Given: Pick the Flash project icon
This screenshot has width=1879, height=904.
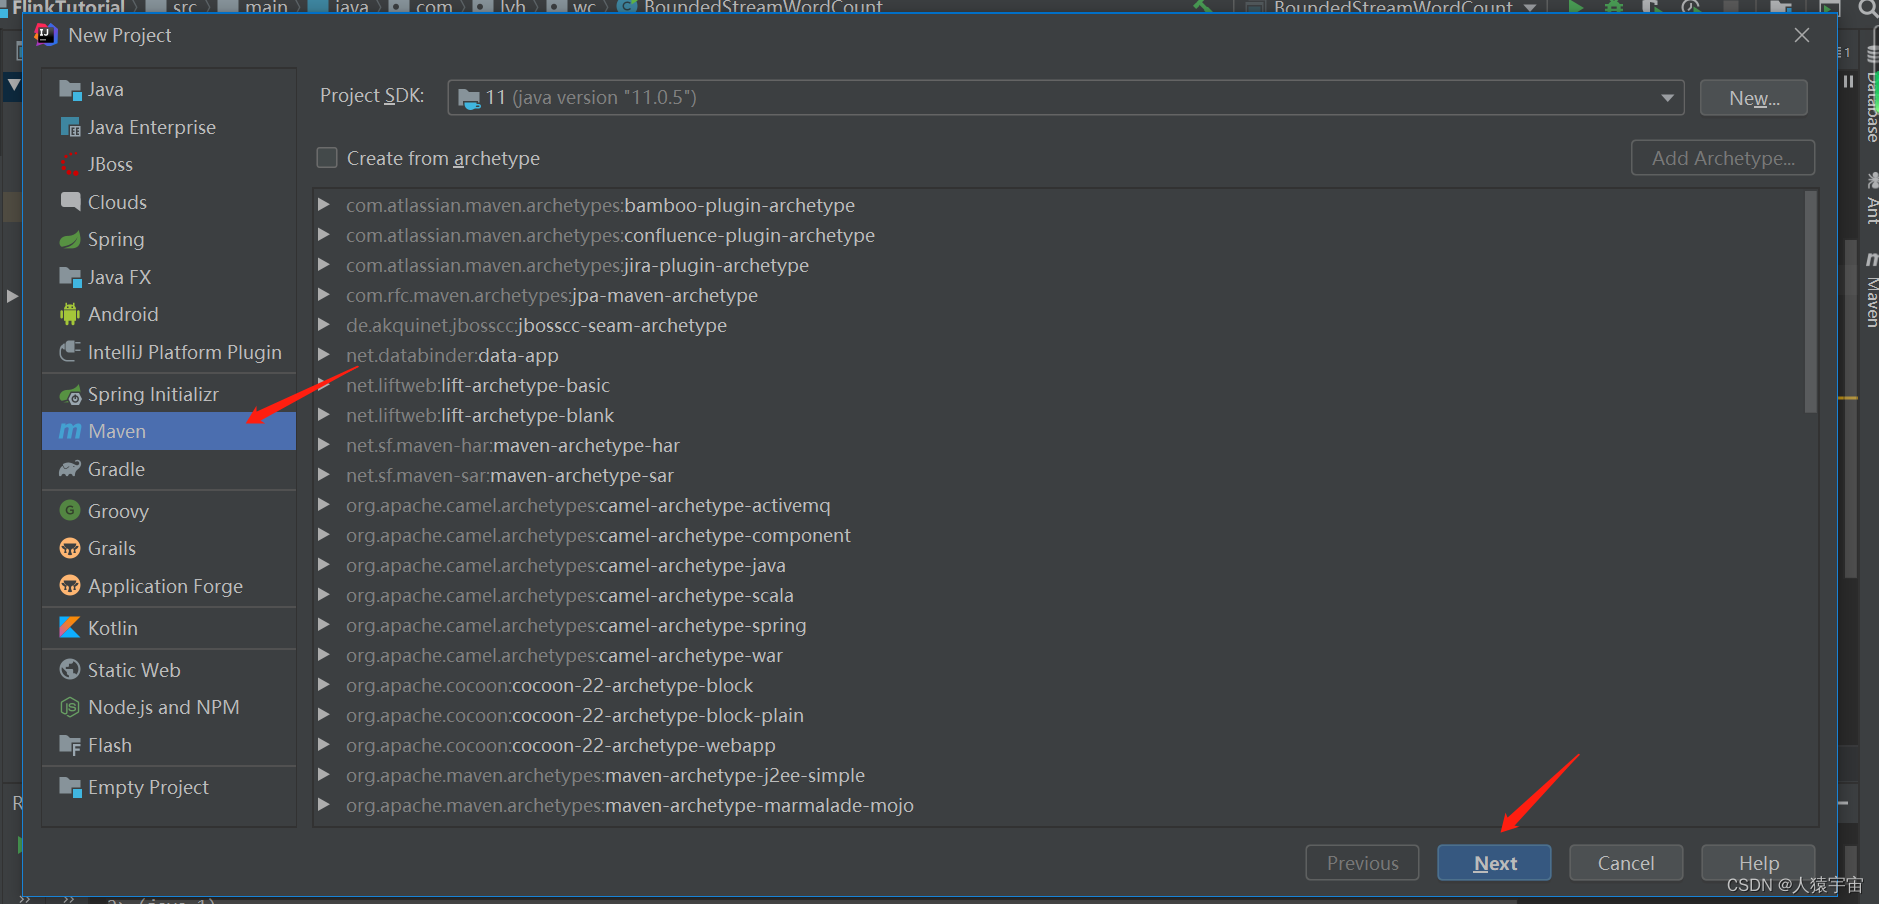Looking at the screenshot, I should coord(70,745).
